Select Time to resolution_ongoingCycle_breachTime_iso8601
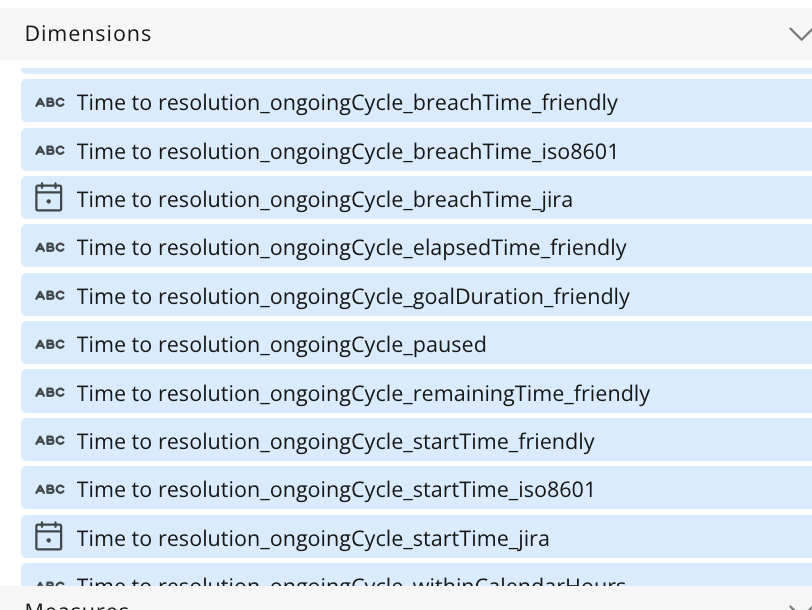This screenshot has width=812, height=610. 416,150
